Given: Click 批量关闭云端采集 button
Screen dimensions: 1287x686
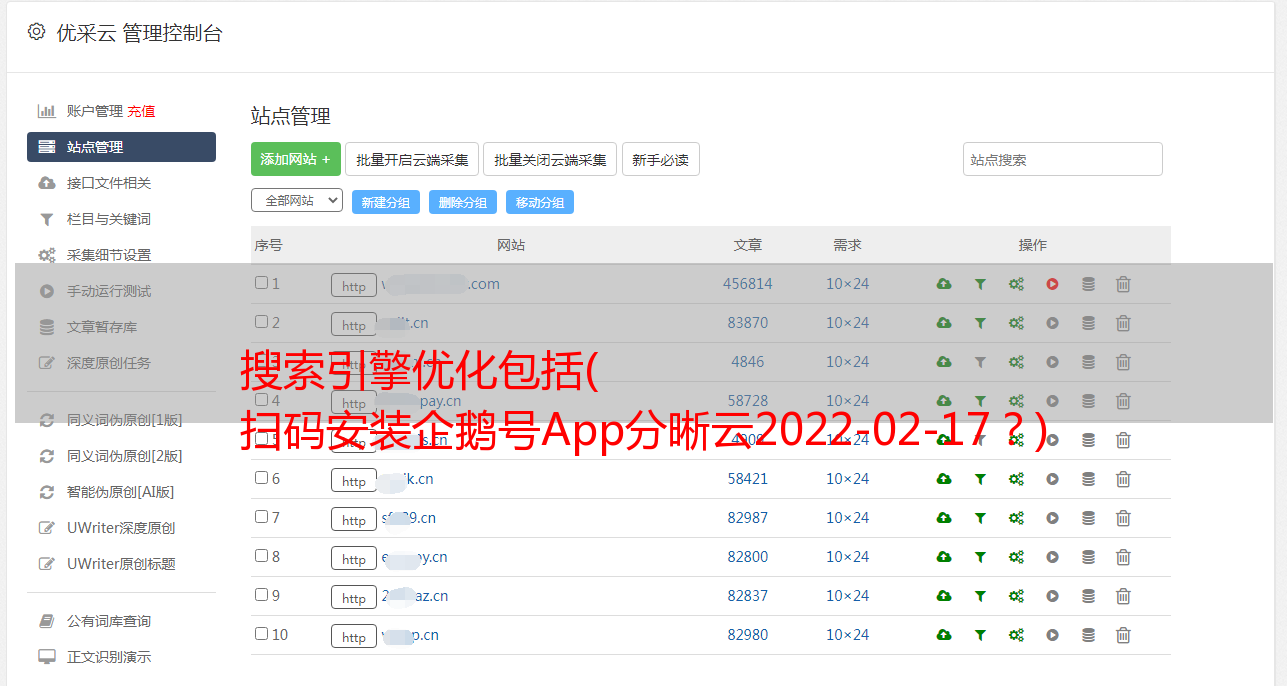Looking at the screenshot, I should pyautogui.click(x=550, y=159).
